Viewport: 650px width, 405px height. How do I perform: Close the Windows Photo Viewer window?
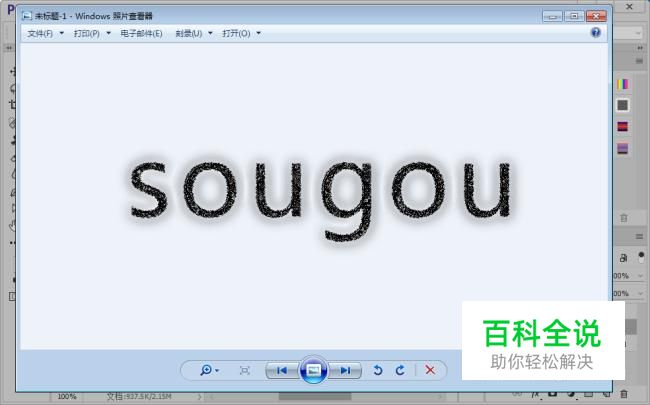(596, 16)
